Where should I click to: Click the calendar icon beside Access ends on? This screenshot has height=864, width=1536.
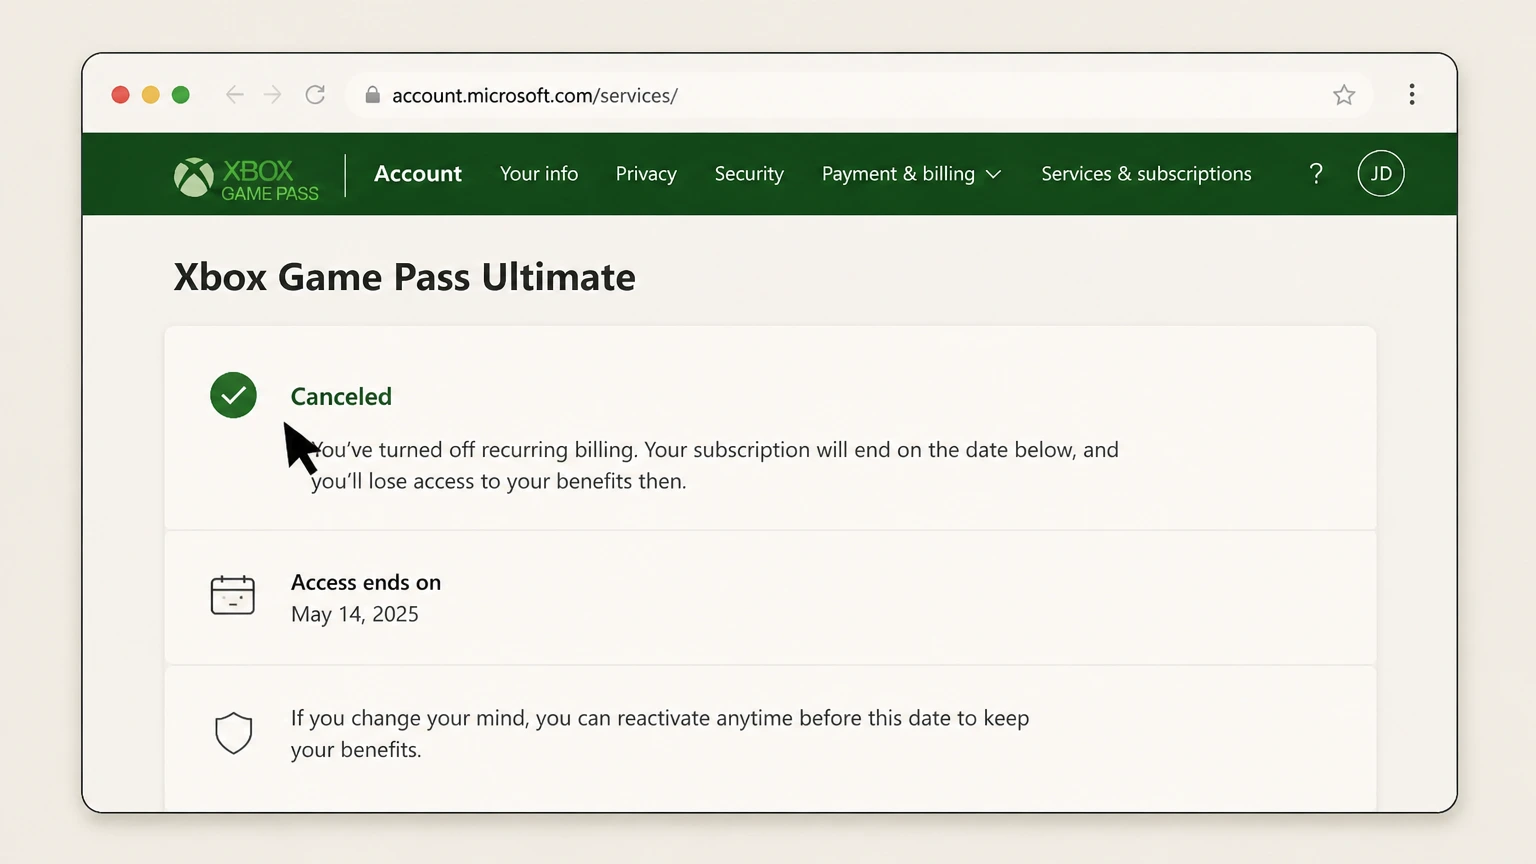coord(233,595)
